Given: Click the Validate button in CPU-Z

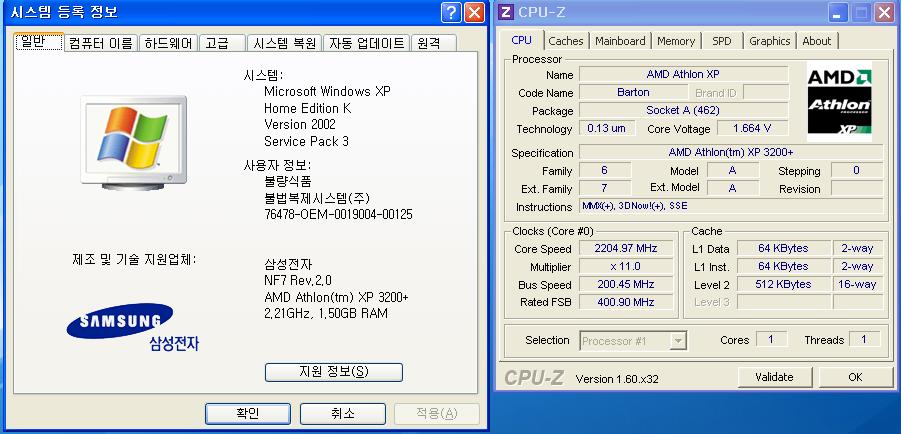Looking at the screenshot, I should [774, 377].
